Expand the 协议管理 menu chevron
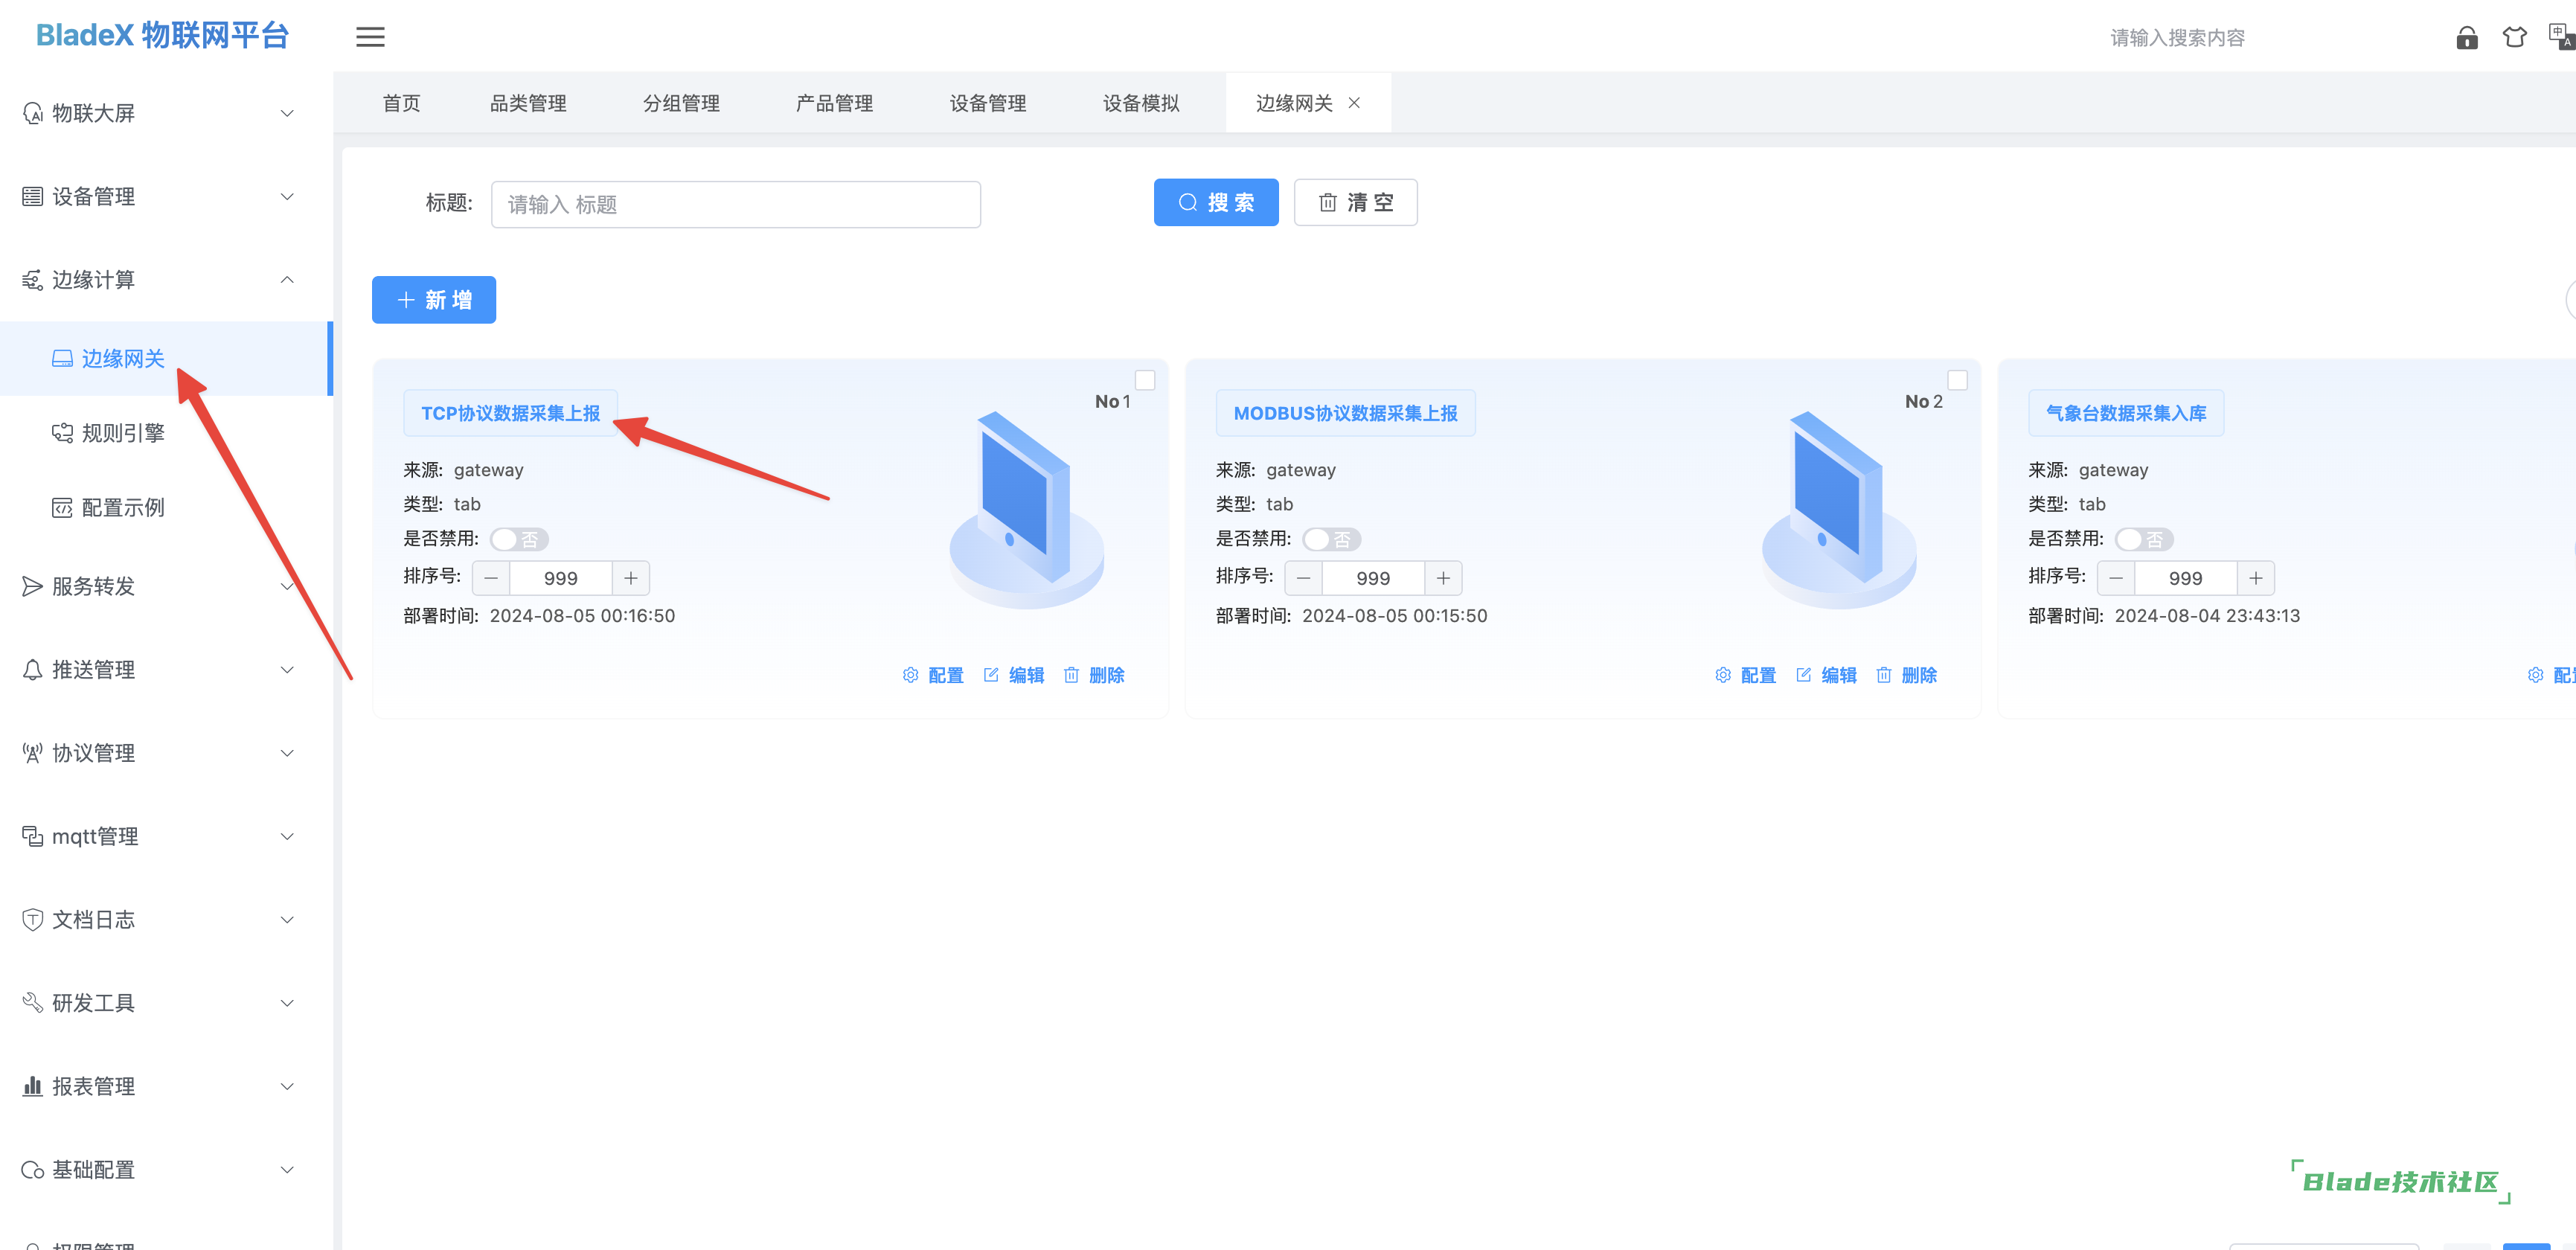Image resolution: width=2576 pixels, height=1250 pixels. click(287, 753)
